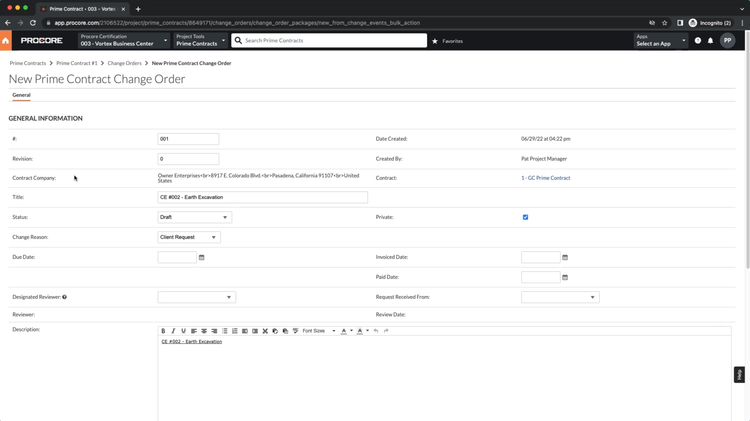
Task: Open the Invoiced Date calendar picker
Action: 565,257
